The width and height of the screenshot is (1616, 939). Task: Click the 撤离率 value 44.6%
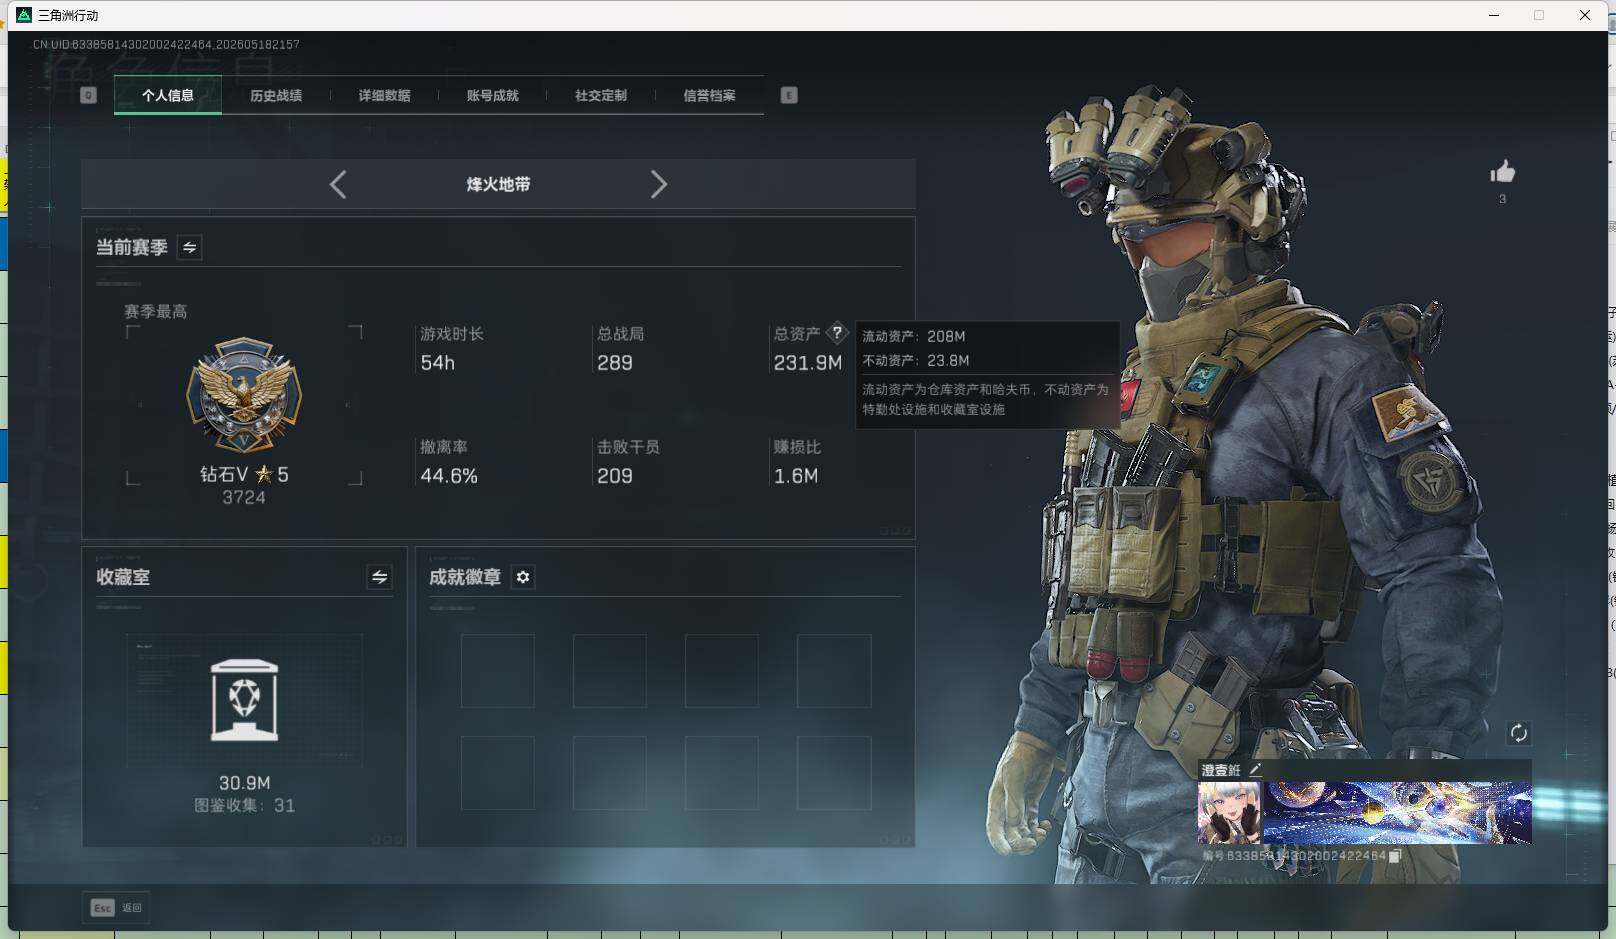[x=449, y=476]
